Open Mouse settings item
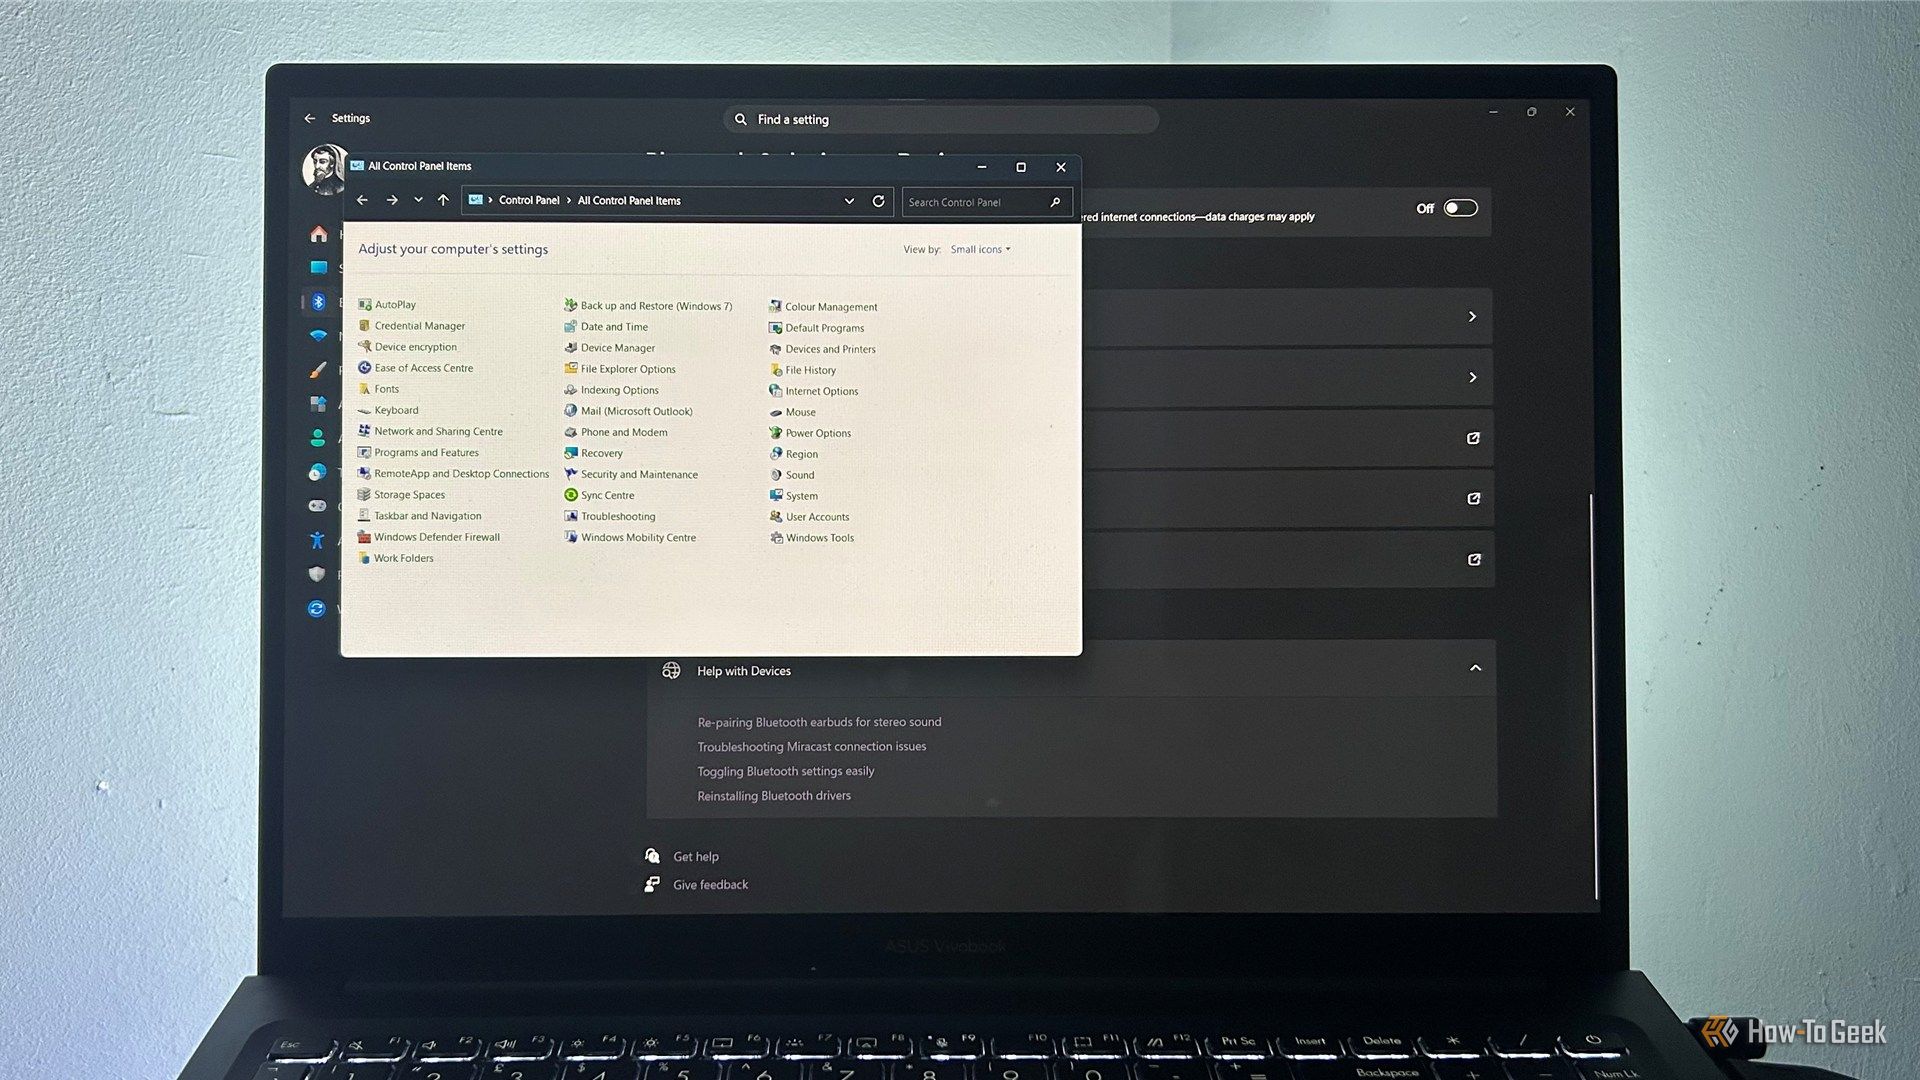 click(792, 412)
